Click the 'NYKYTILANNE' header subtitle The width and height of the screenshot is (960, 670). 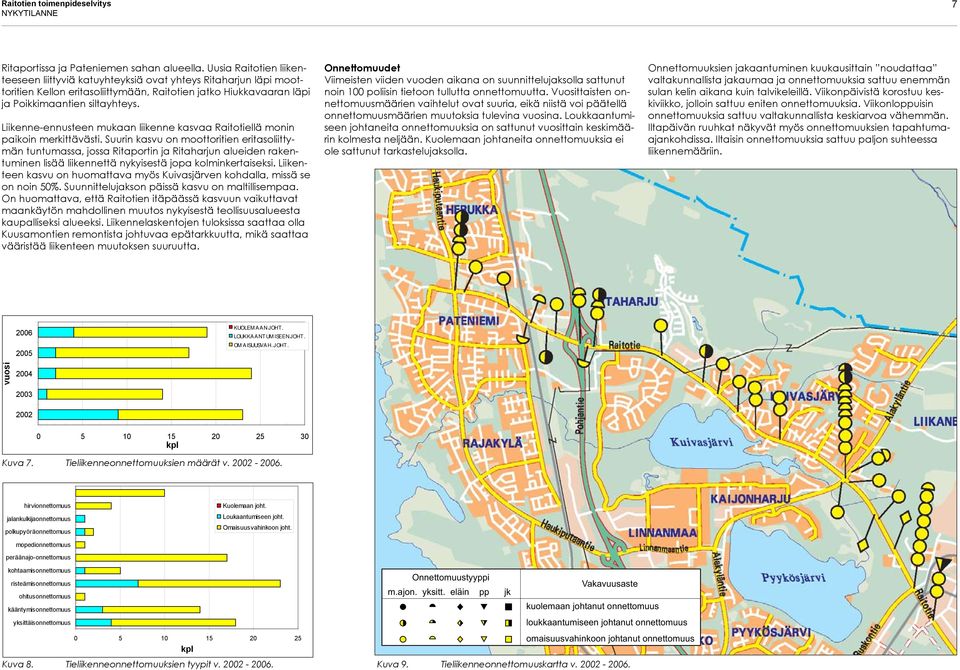point(29,13)
